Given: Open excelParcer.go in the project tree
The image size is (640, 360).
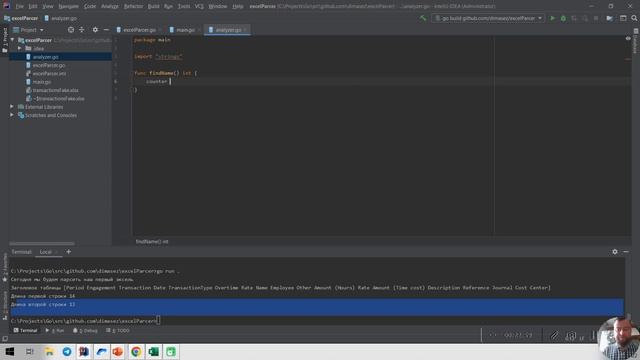Looking at the screenshot, I should (x=49, y=65).
